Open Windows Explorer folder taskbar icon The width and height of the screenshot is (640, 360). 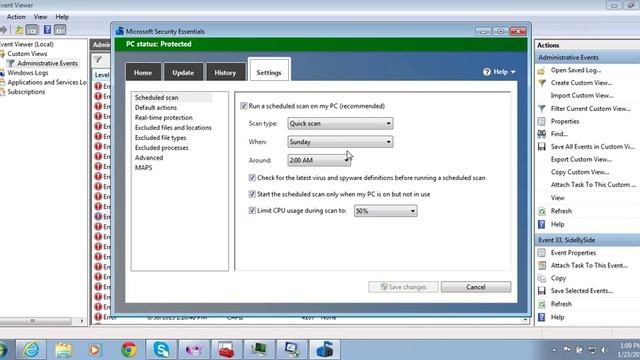63,350
